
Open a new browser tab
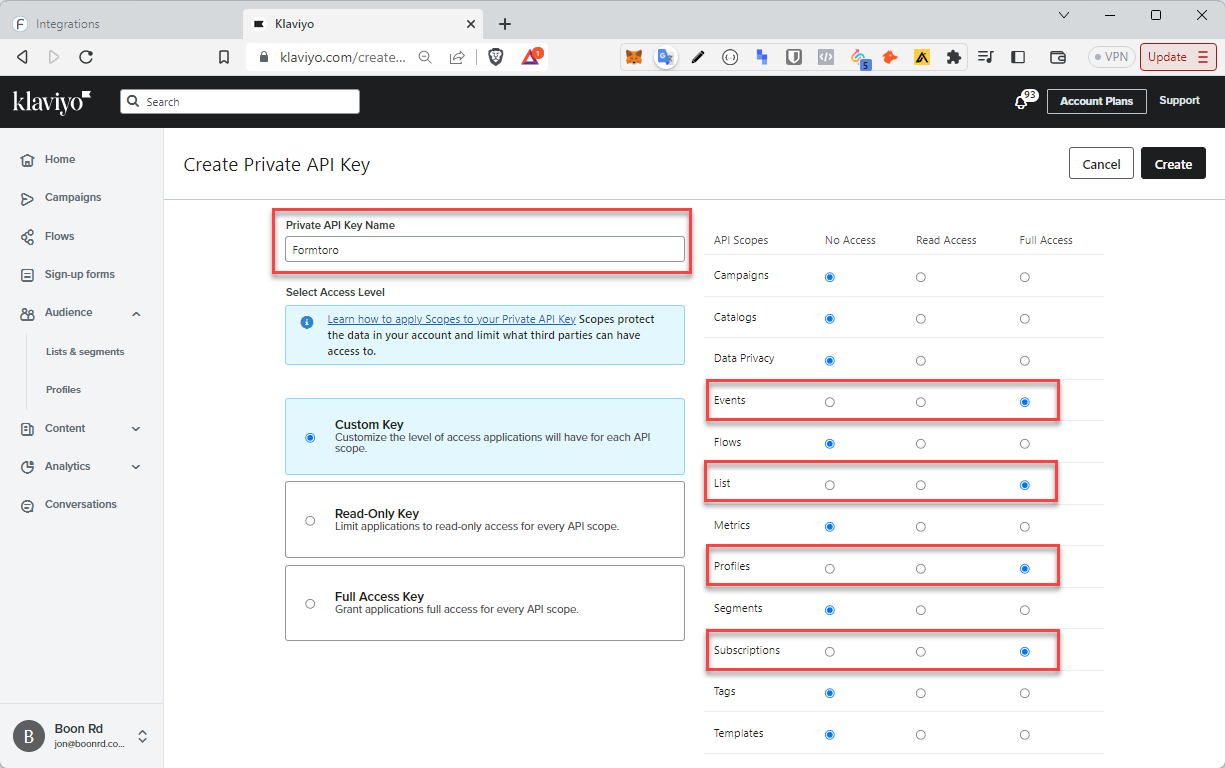click(x=505, y=24)
